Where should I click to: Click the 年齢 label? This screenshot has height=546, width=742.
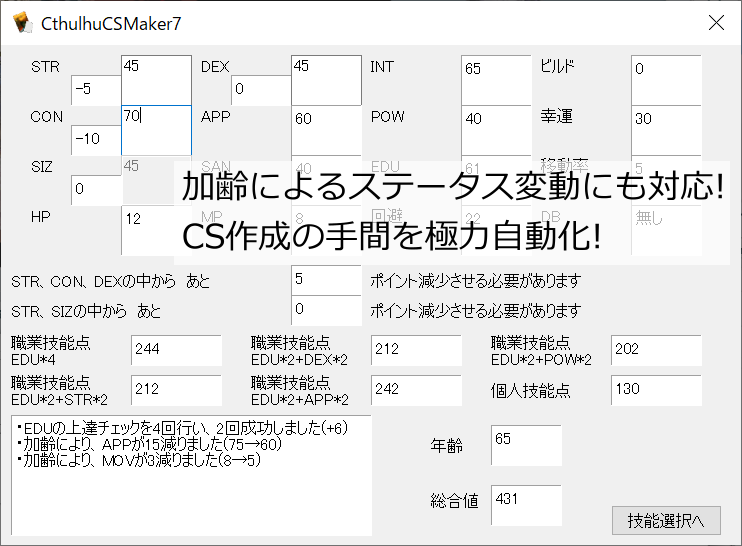coord(446,445)
